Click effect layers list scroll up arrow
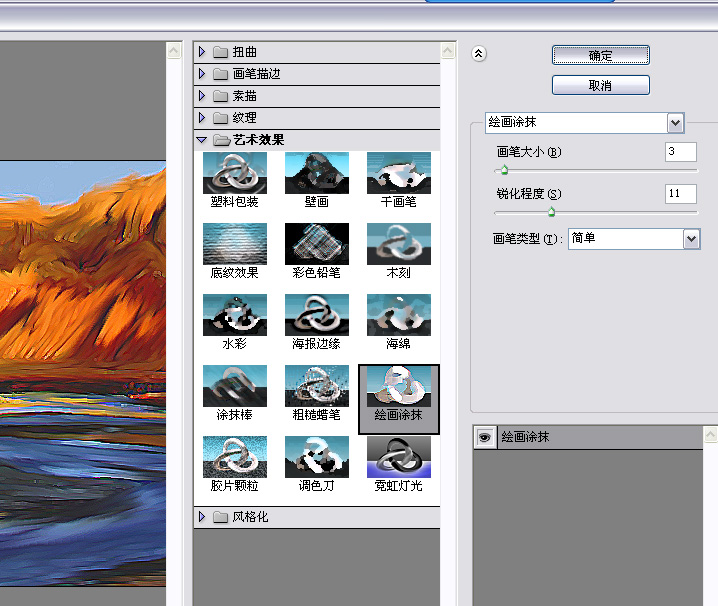The height and width of the screenshot is (606, 718). (710, 434)
